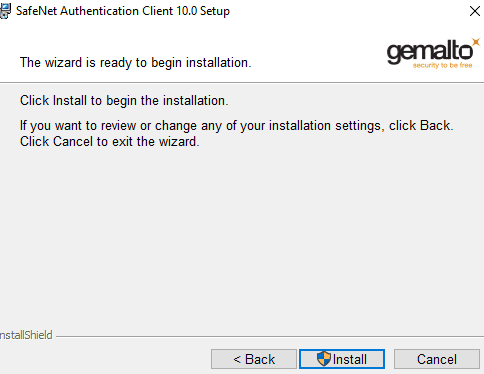Click the installer icon in title bar
This screenshot has width=484, height=374.
(5, 11)
